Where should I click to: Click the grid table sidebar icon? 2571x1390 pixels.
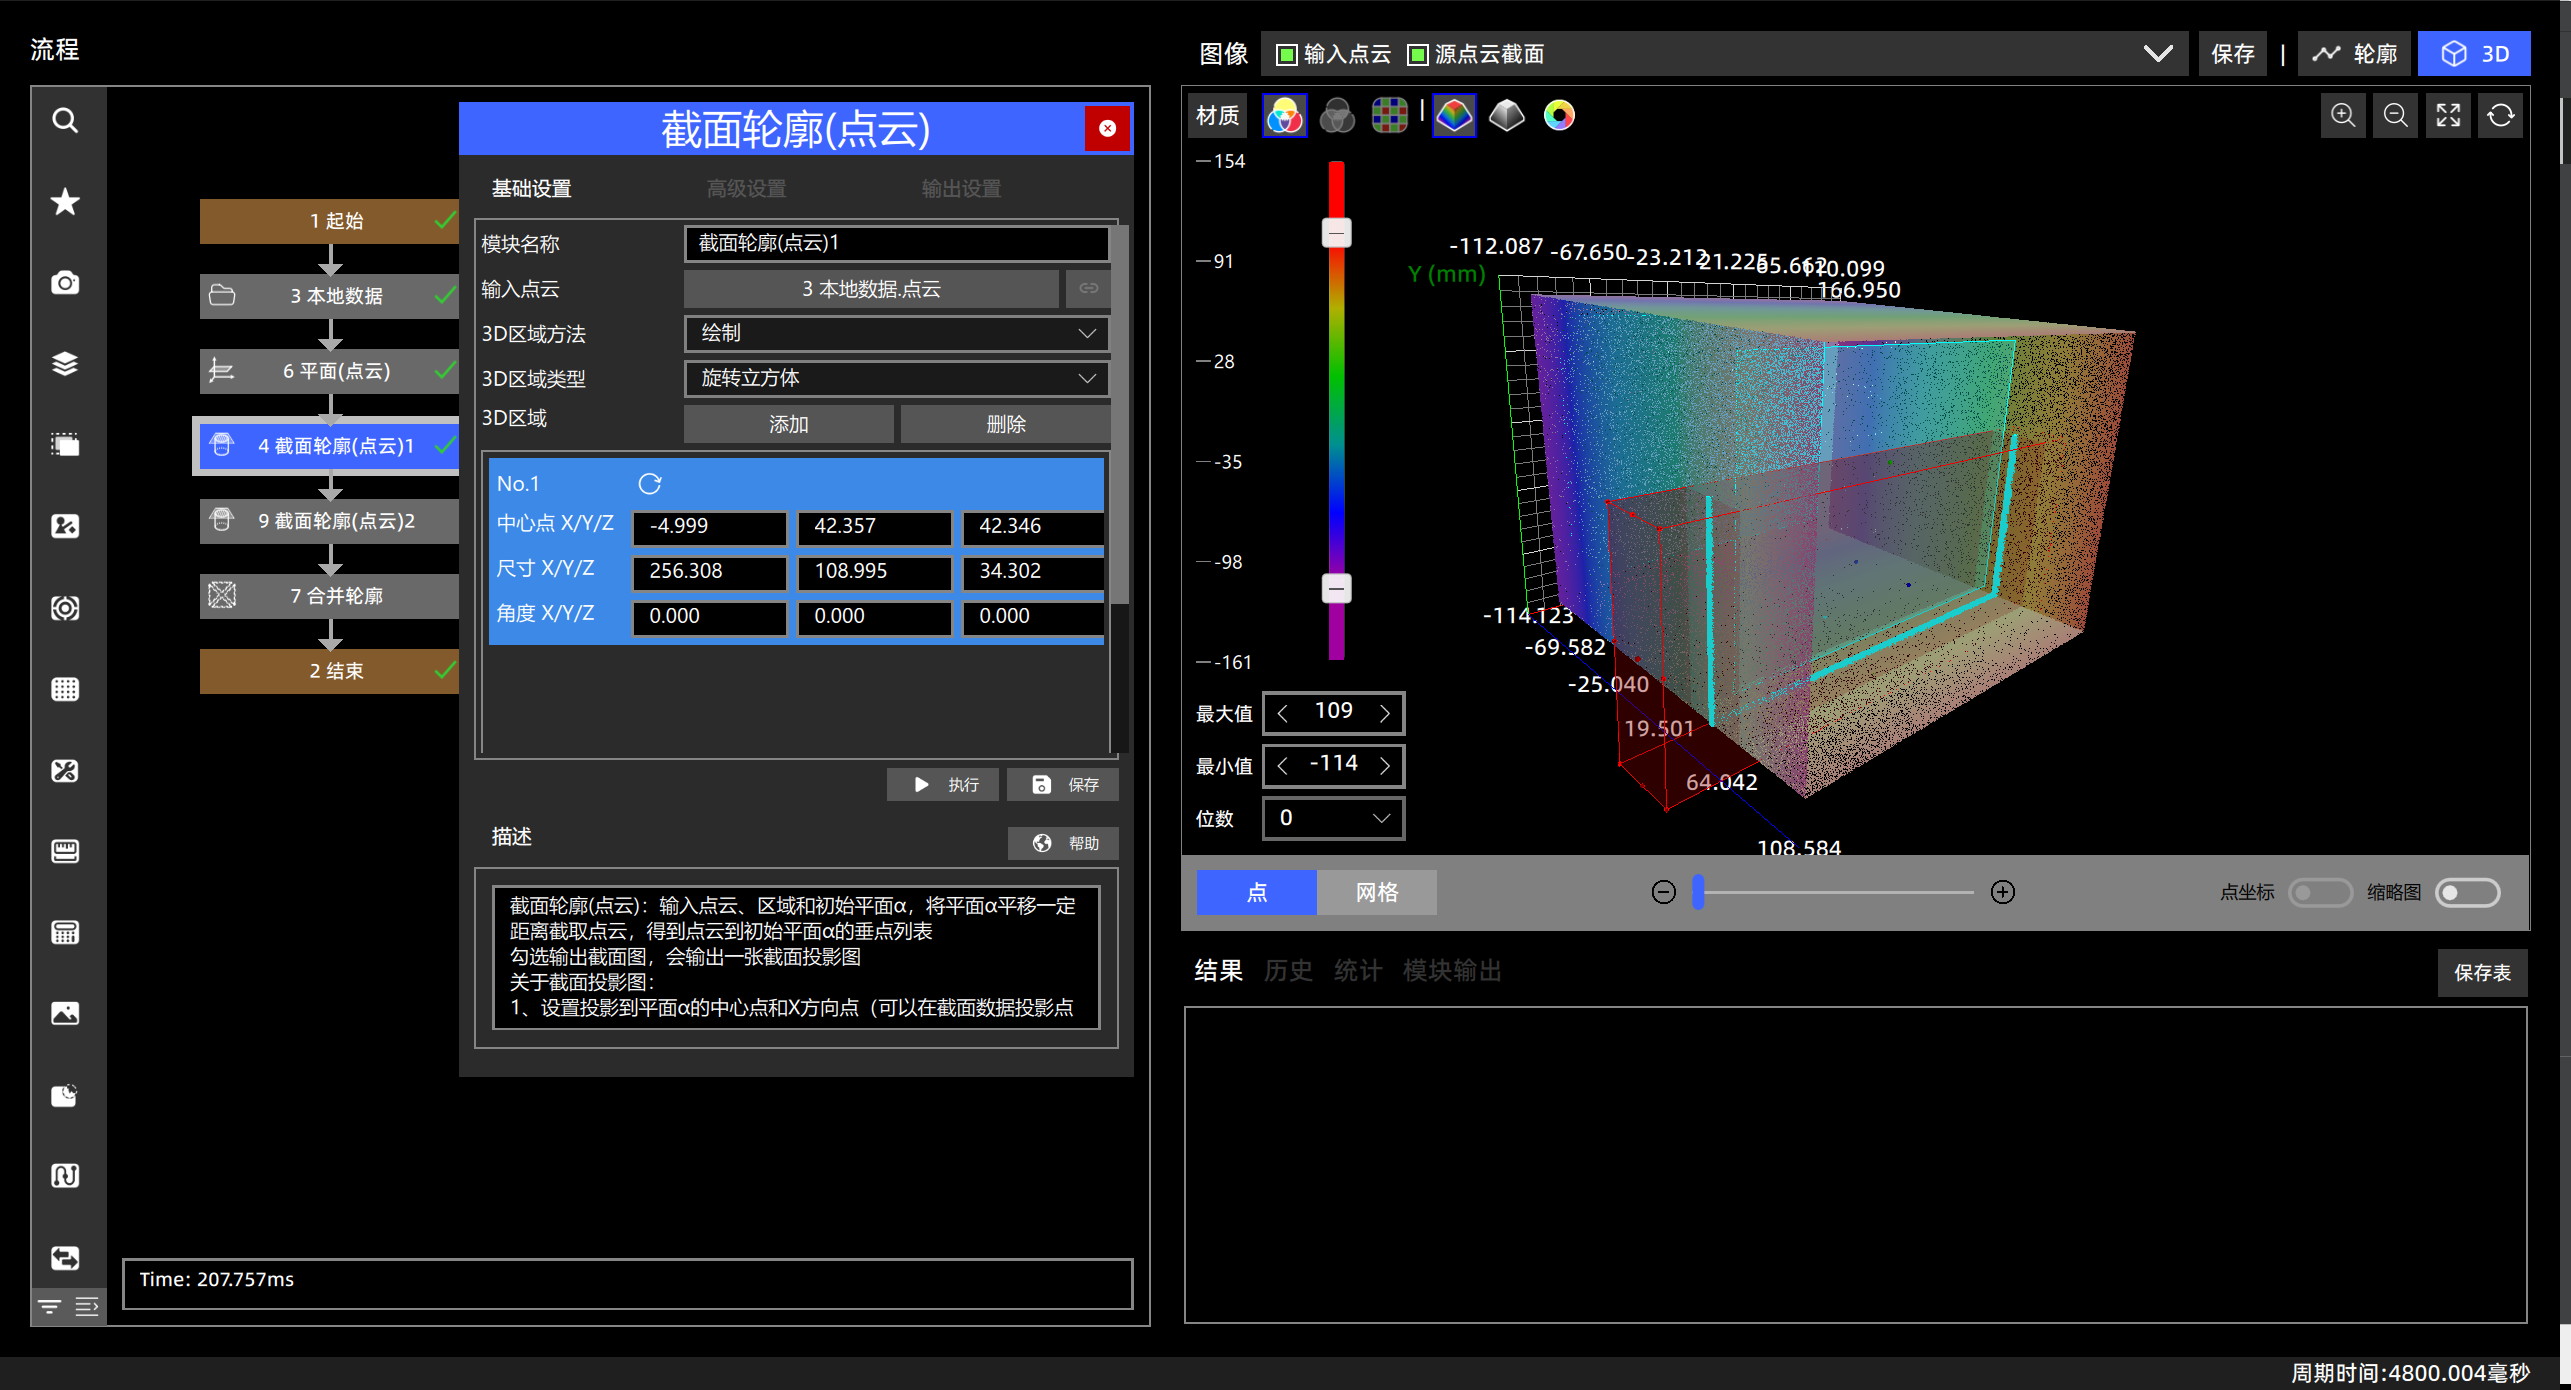tap(65, 689)
